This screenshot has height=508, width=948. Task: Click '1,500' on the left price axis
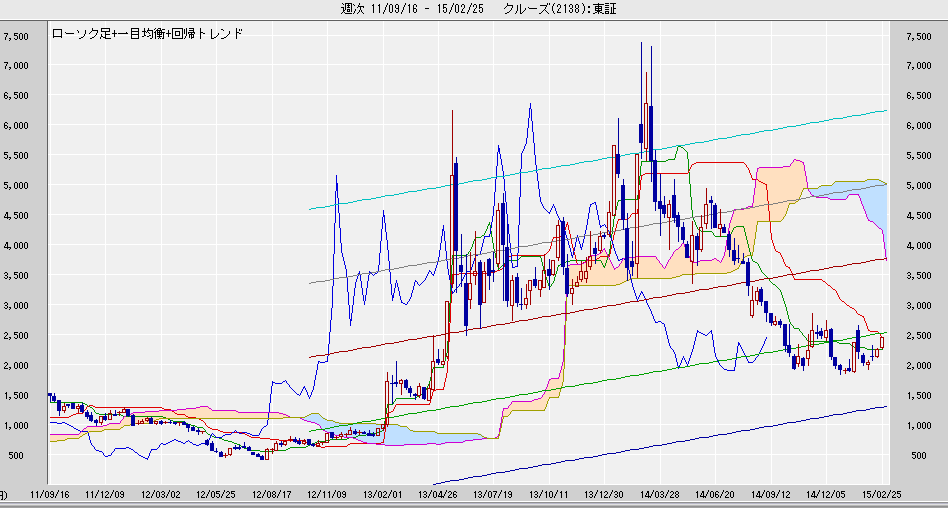coord(16,396)
